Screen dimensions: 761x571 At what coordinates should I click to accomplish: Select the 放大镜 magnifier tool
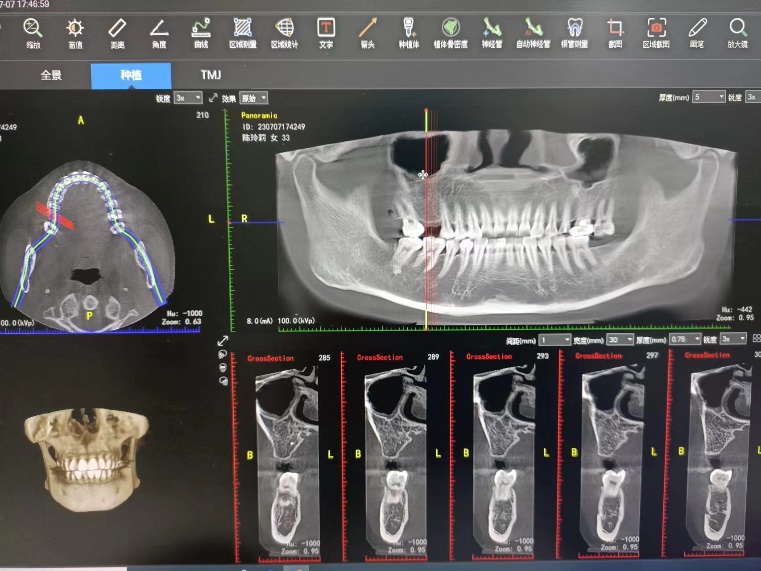tap(738, 33)
